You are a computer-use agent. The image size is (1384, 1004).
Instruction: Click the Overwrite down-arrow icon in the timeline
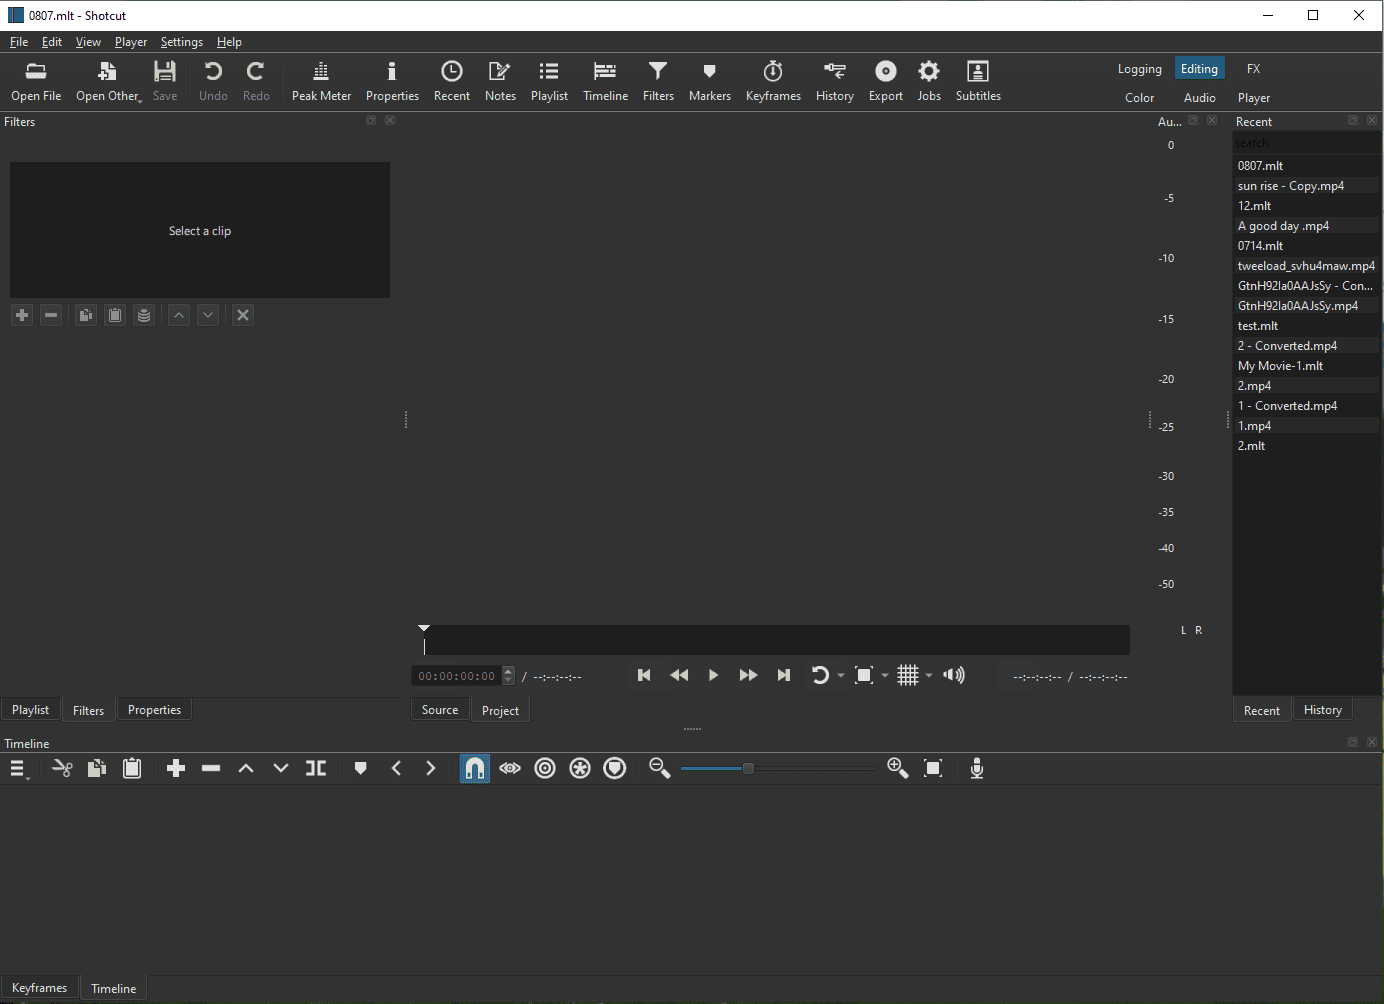pyautogui.click(x=281, y=768)
